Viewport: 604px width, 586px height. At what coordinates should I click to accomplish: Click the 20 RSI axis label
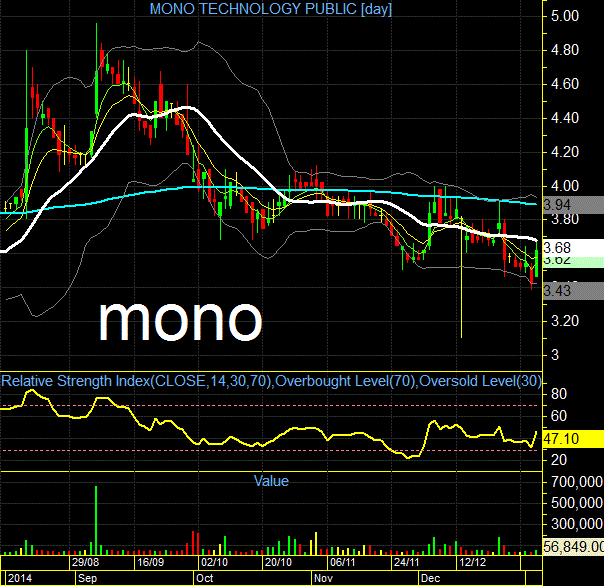pyautogui.click(x=559, y=460)
